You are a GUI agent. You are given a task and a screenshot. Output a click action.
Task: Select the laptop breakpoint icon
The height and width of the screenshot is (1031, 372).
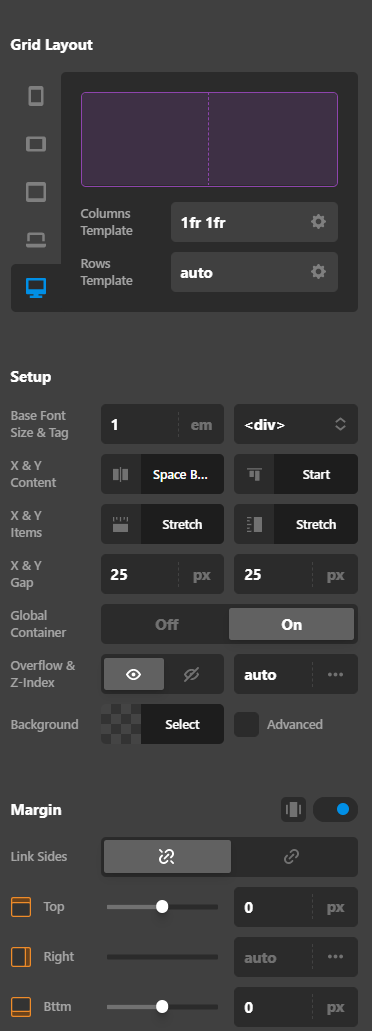pyautogui.click(x=36, y=240)
